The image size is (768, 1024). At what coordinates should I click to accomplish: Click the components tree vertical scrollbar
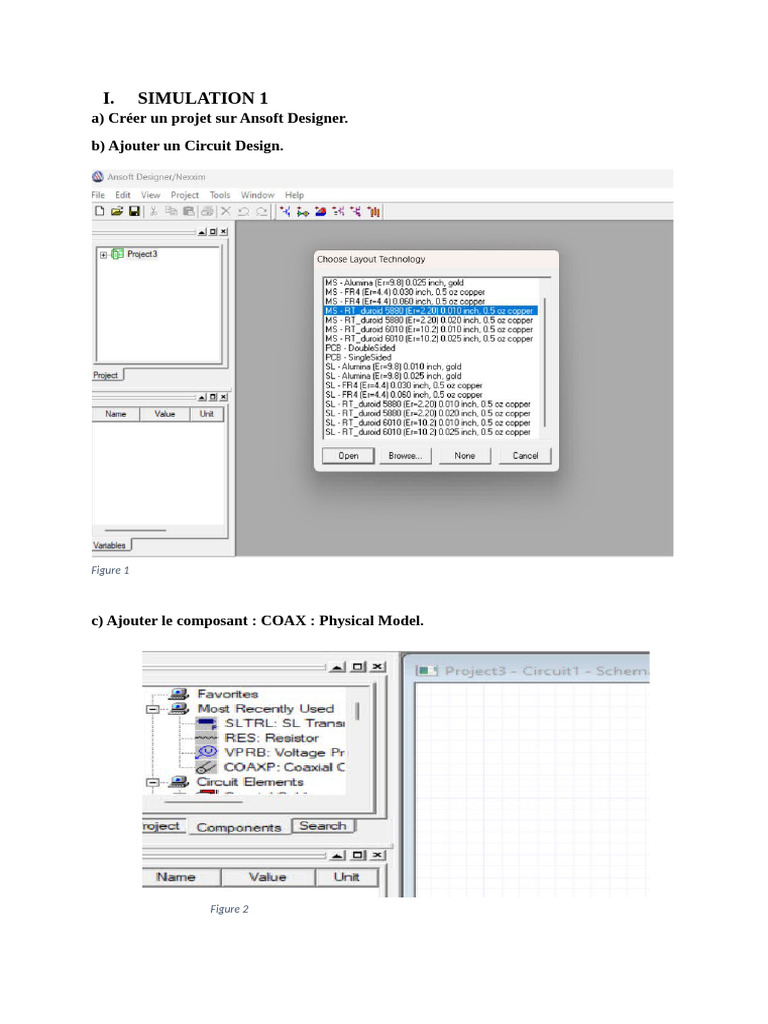(357, 711)
